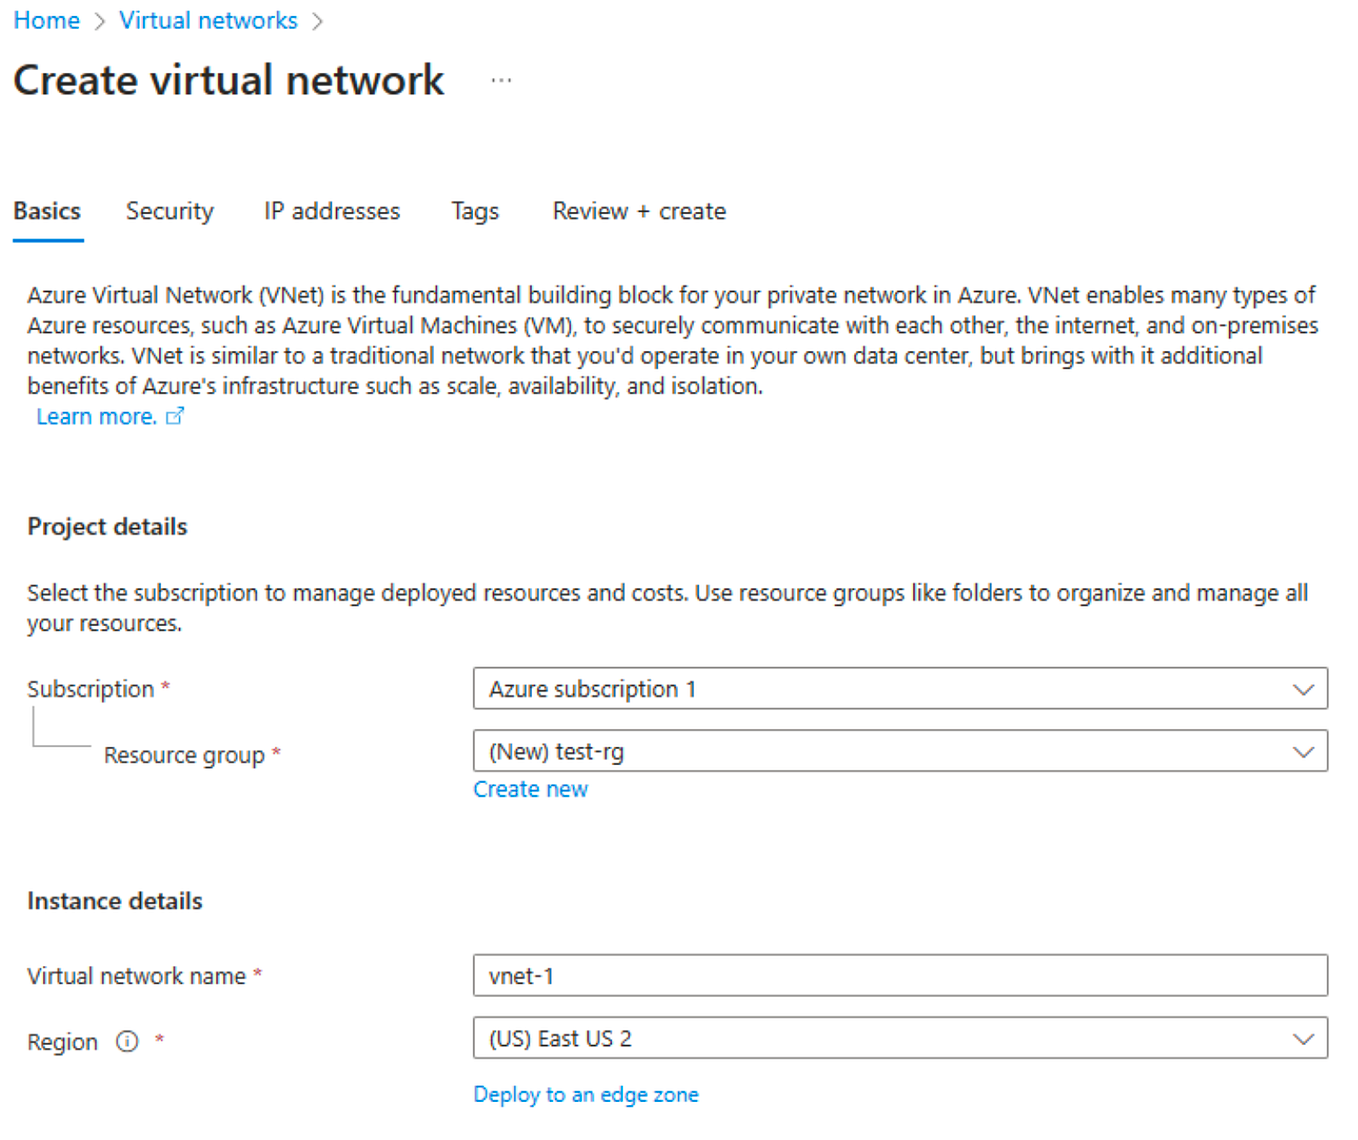This screenshot has height=1140, width=1358.
Task: Click Create new under Resource group
Action: pyautogui.click(x=530, y=789)
